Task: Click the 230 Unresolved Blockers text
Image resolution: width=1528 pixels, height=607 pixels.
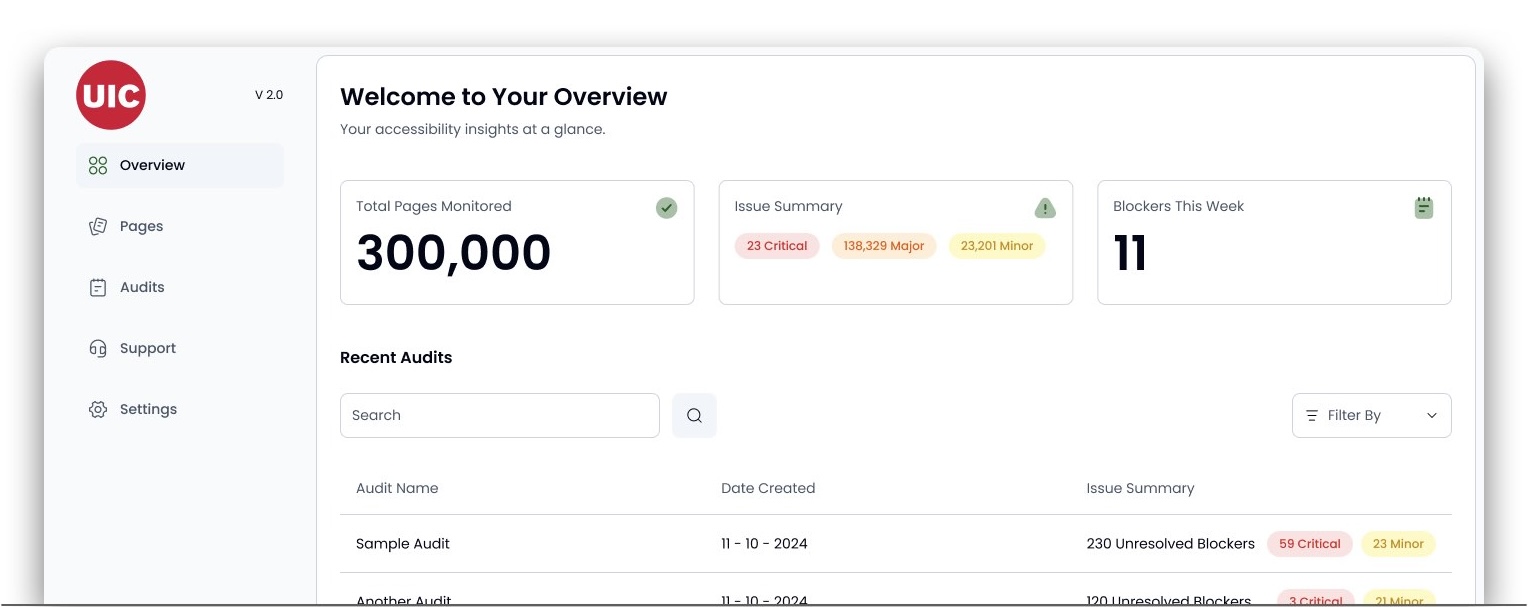Action: point(1171,545)
